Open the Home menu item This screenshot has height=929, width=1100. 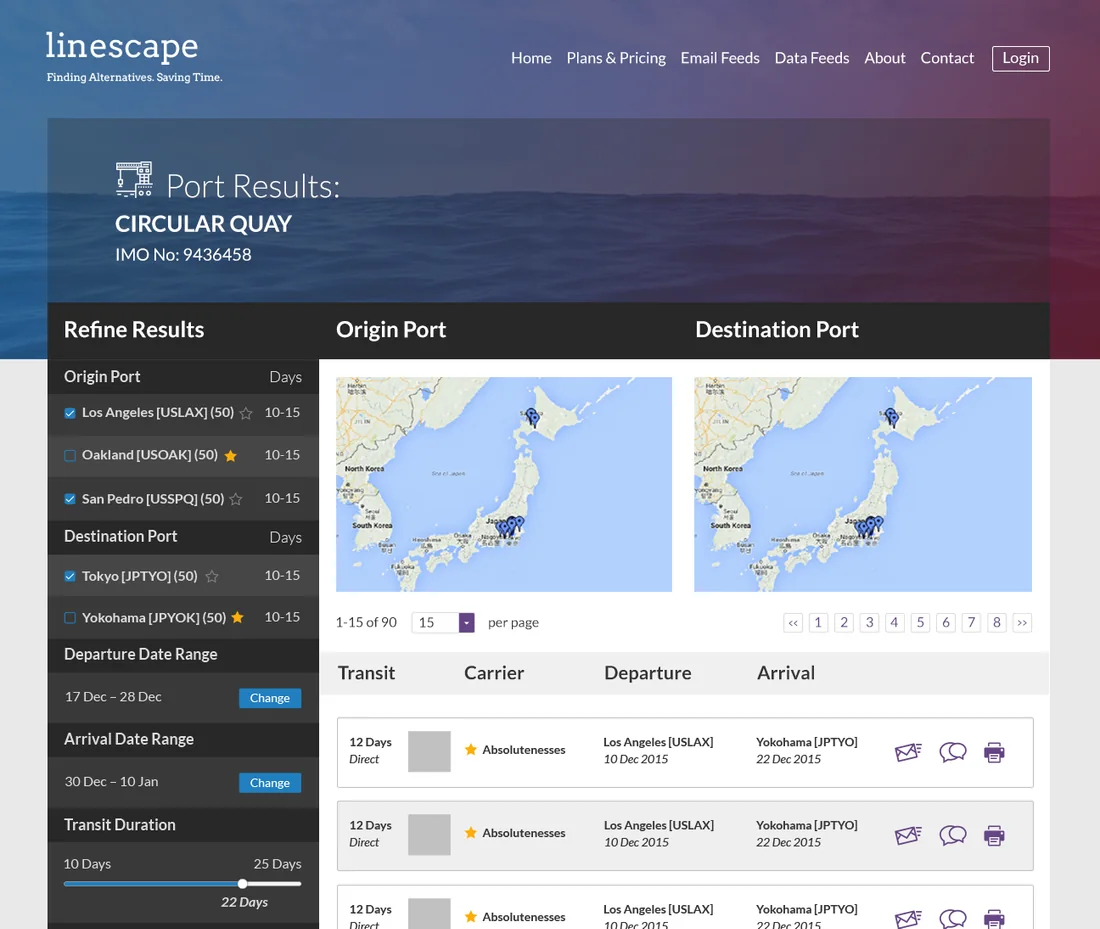pyautogui.click(x=531, y=58)
